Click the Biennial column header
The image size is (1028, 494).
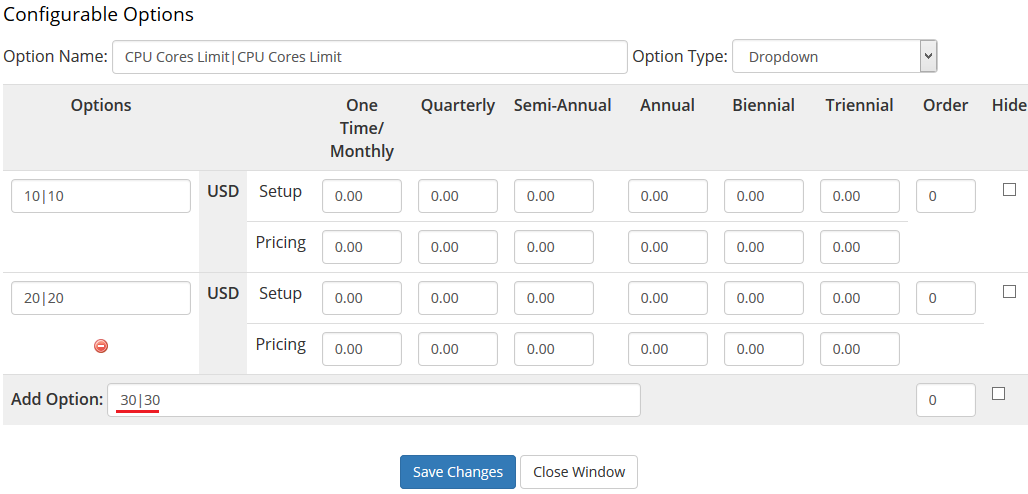(x=764, y=105)
